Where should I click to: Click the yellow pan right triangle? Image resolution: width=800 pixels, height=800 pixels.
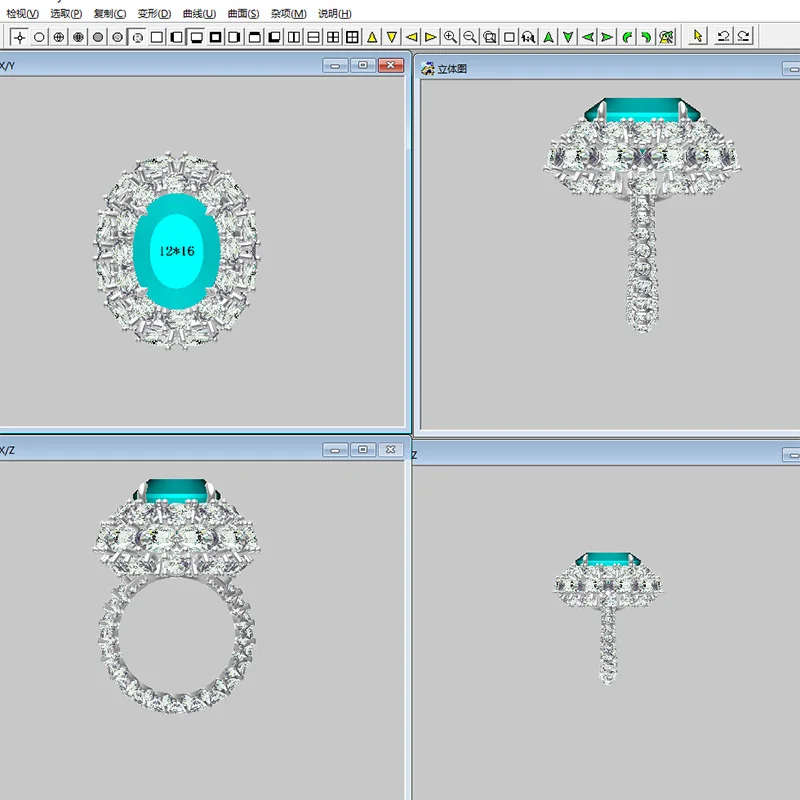(x=431, y=37)
